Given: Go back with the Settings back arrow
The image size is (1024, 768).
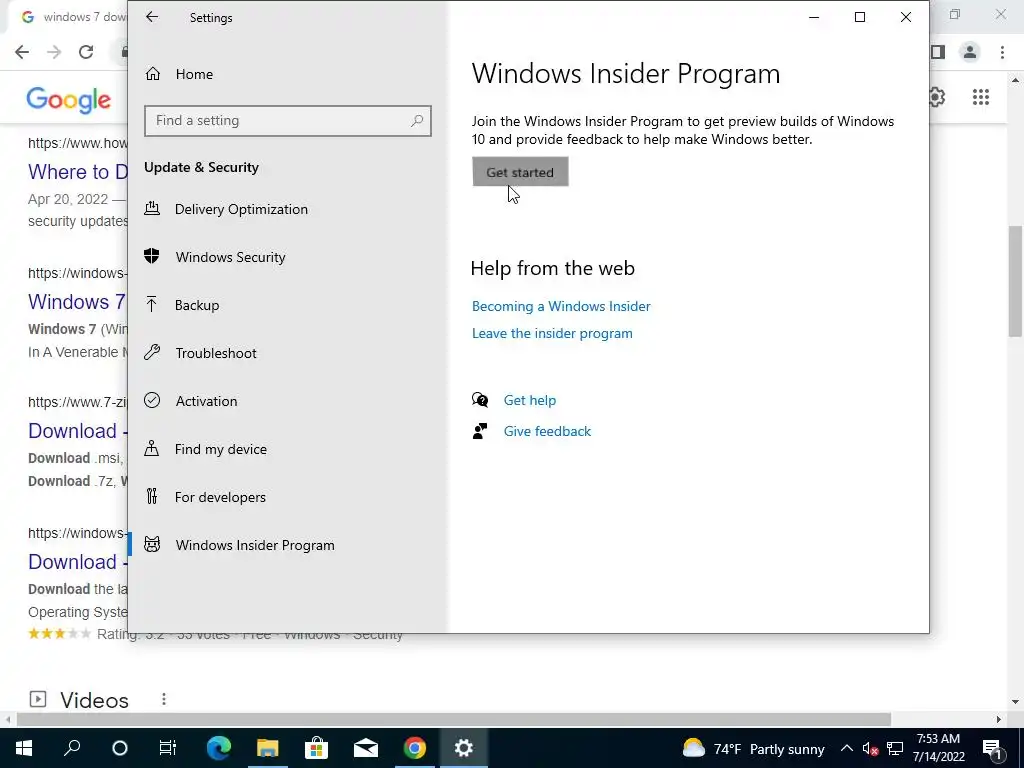Looking at the screenshot, I should [152, 17].
